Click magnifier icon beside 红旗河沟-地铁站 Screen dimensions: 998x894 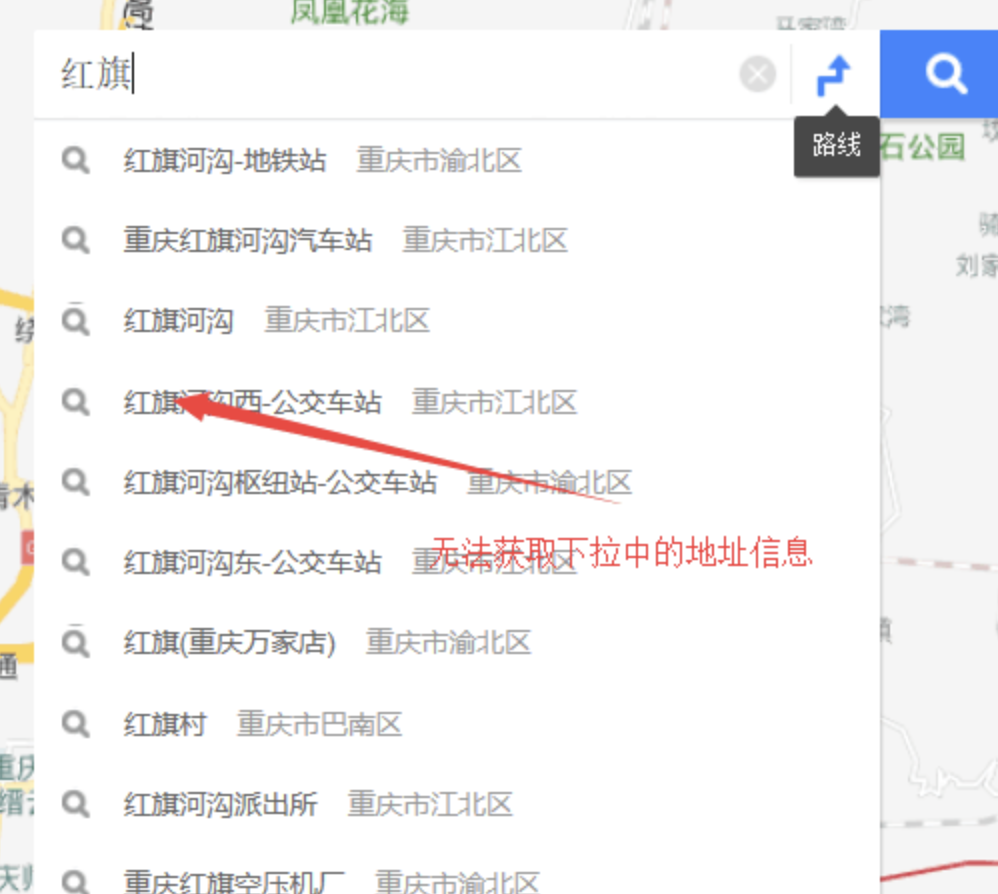tap(76, 160)
